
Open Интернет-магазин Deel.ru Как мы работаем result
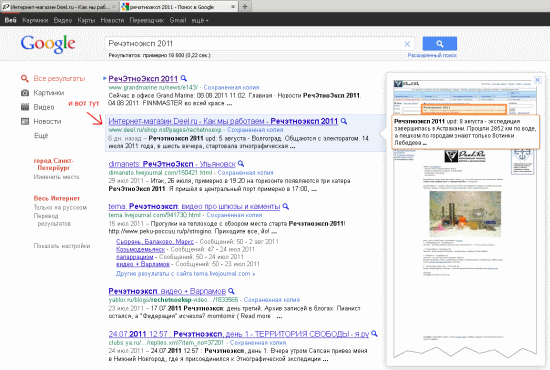(223, 121)
